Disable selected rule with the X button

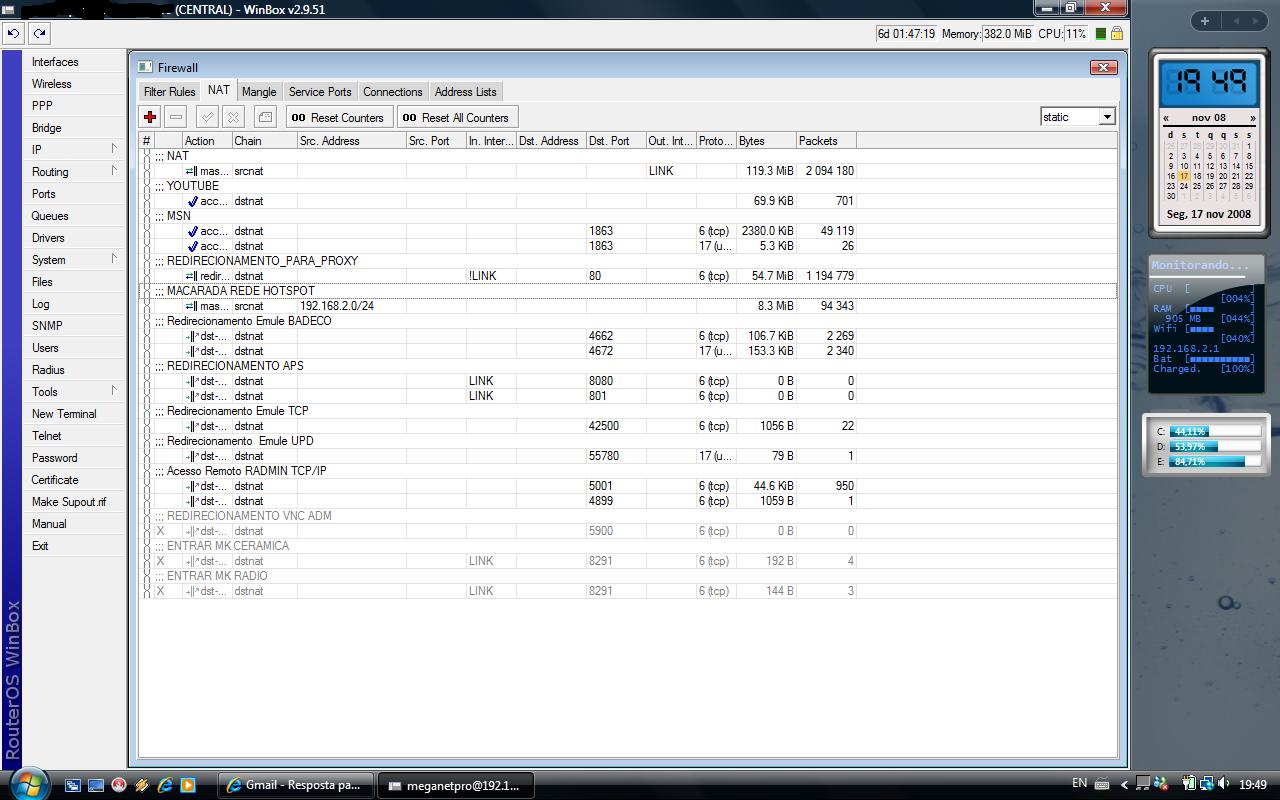233,117
